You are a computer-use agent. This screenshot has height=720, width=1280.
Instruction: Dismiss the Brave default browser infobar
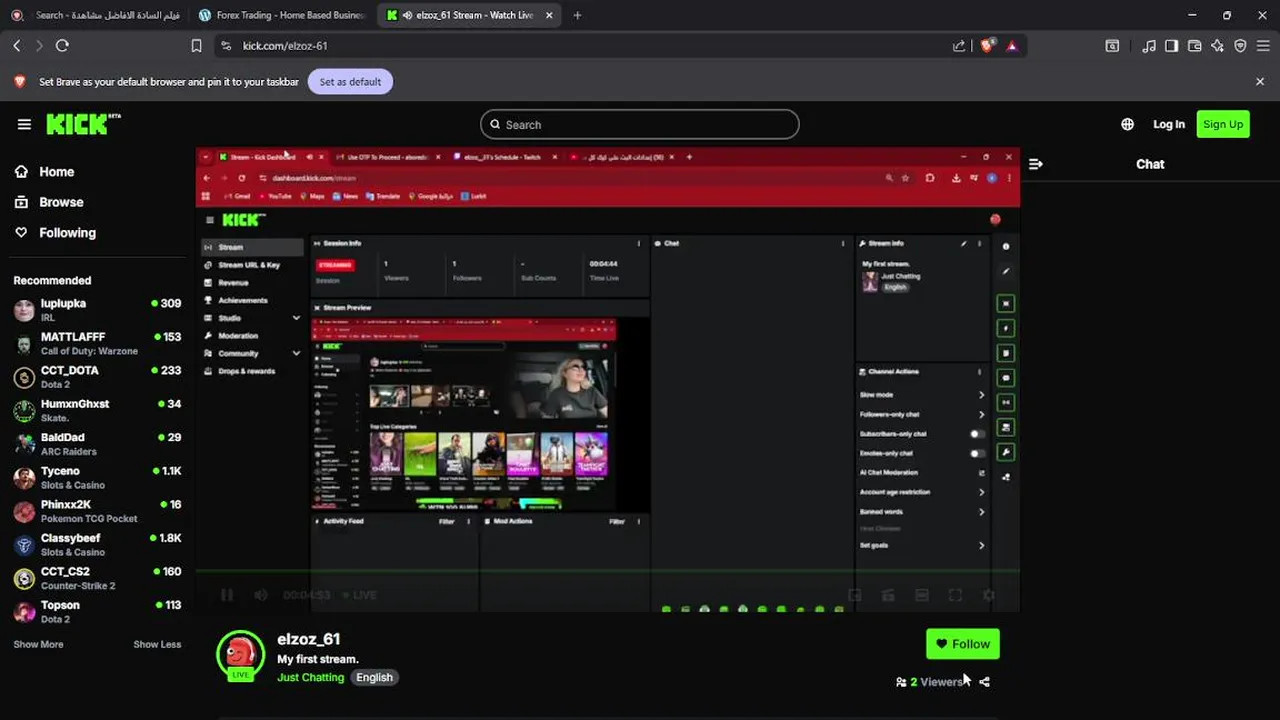(1260, 82)
